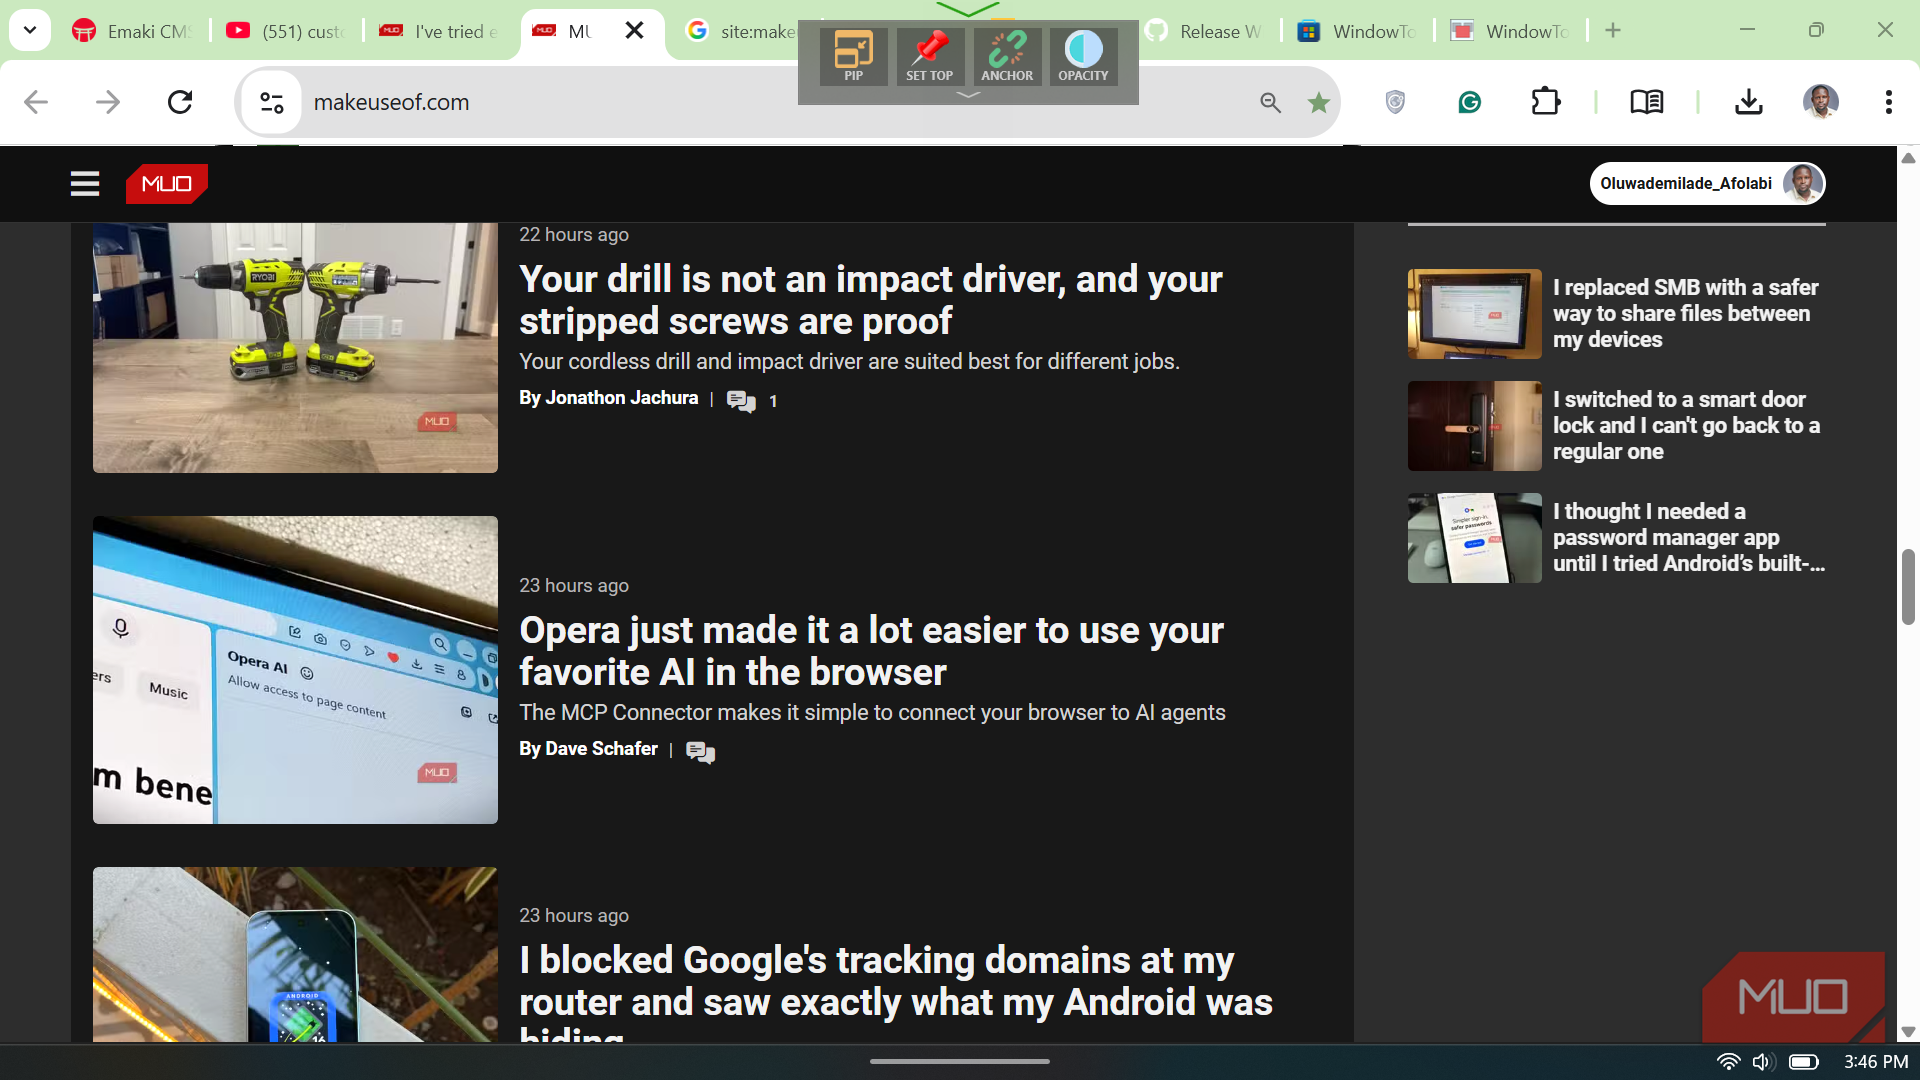Open the drill vs impact driver article headline
1920x1080 pixels.
point(870,300)
